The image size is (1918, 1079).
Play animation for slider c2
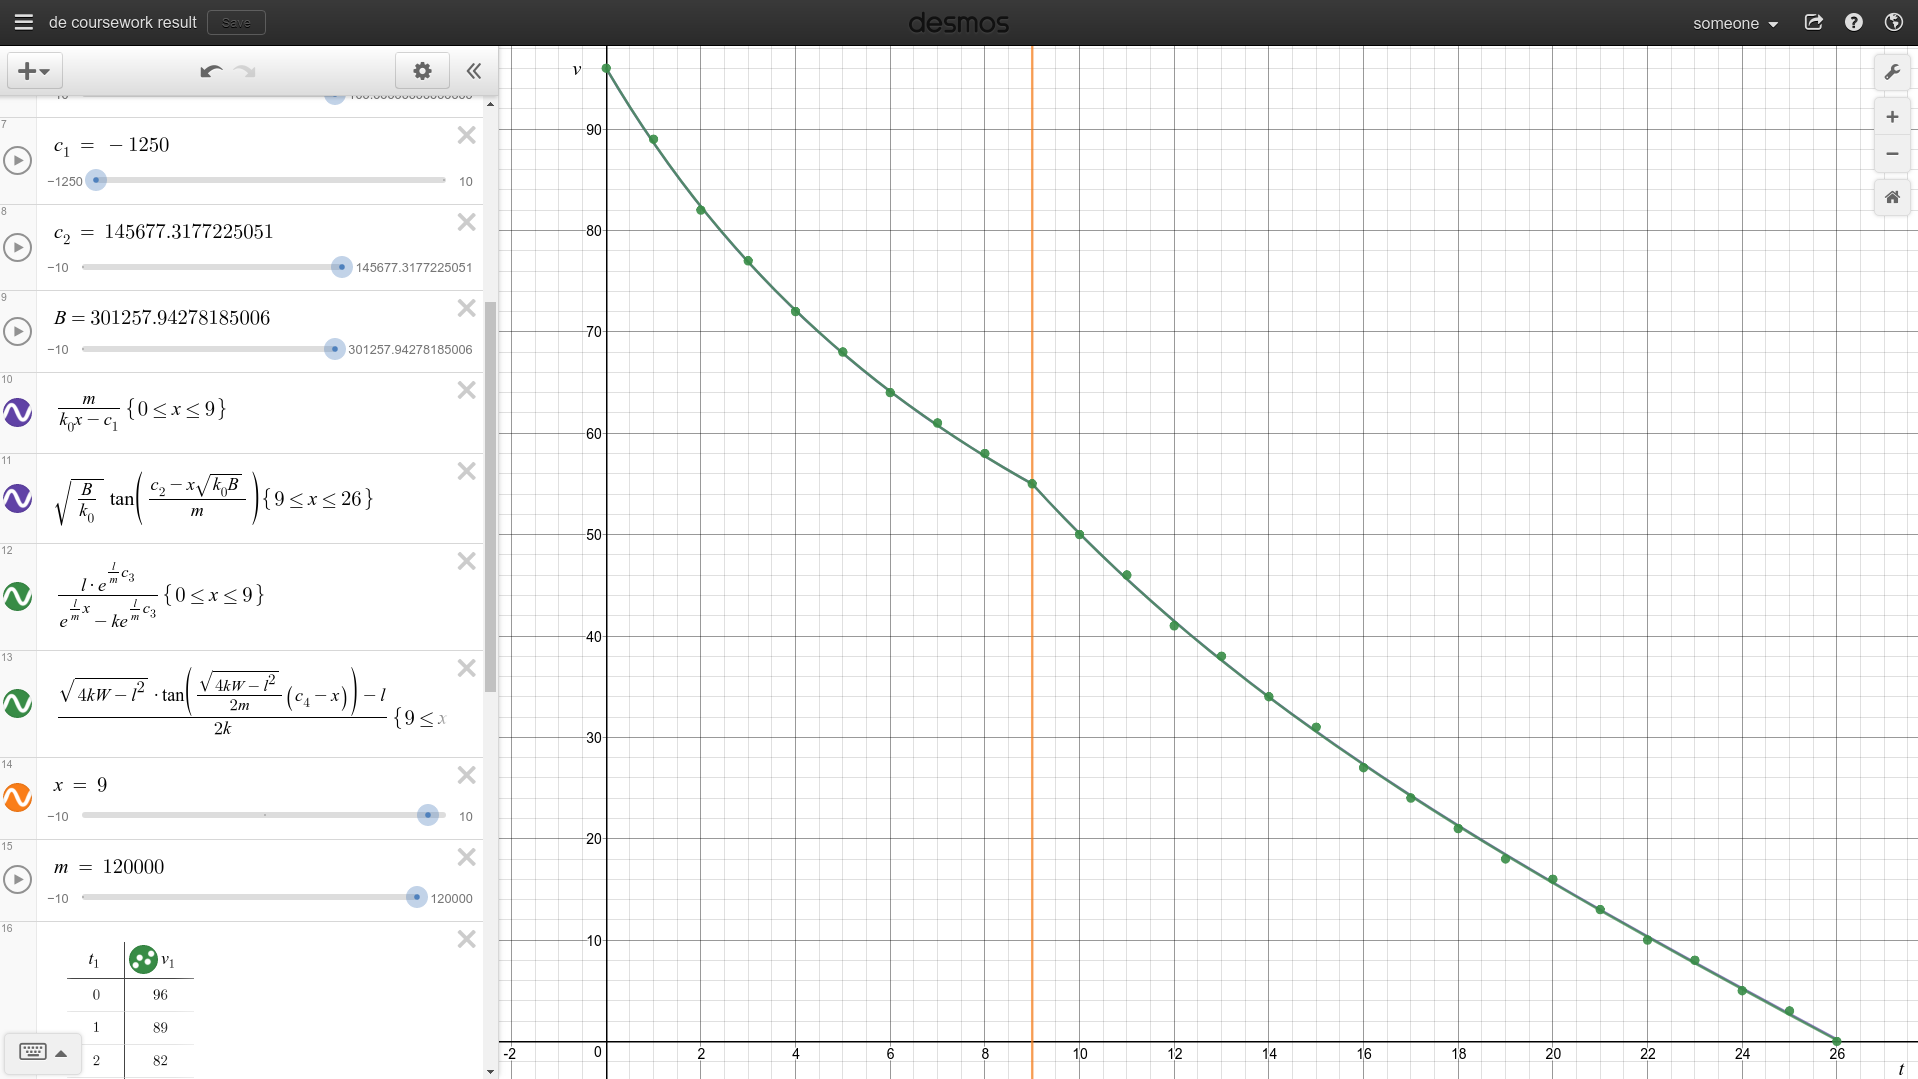click(18, 247)
